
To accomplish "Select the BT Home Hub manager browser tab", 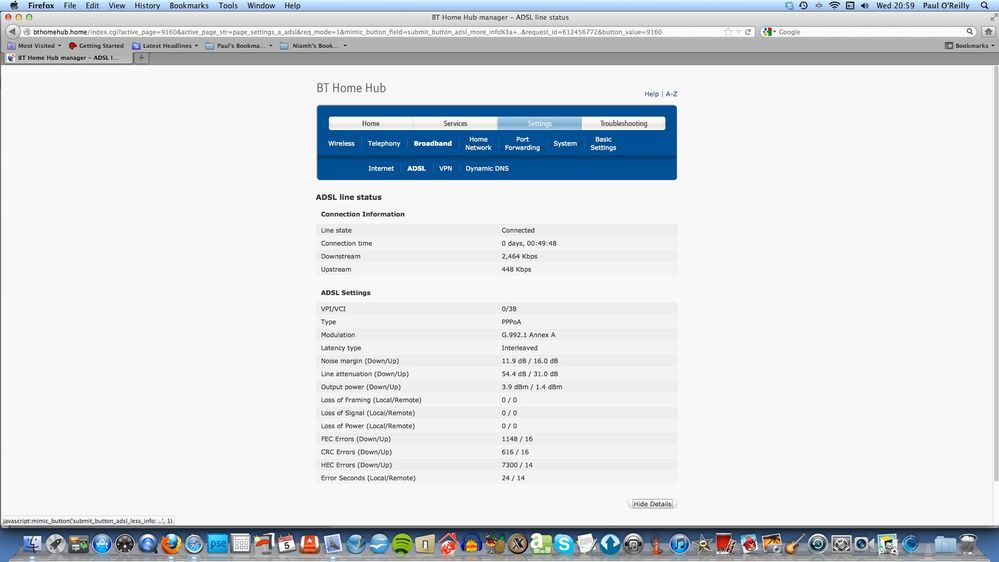I will click(68, 57).
